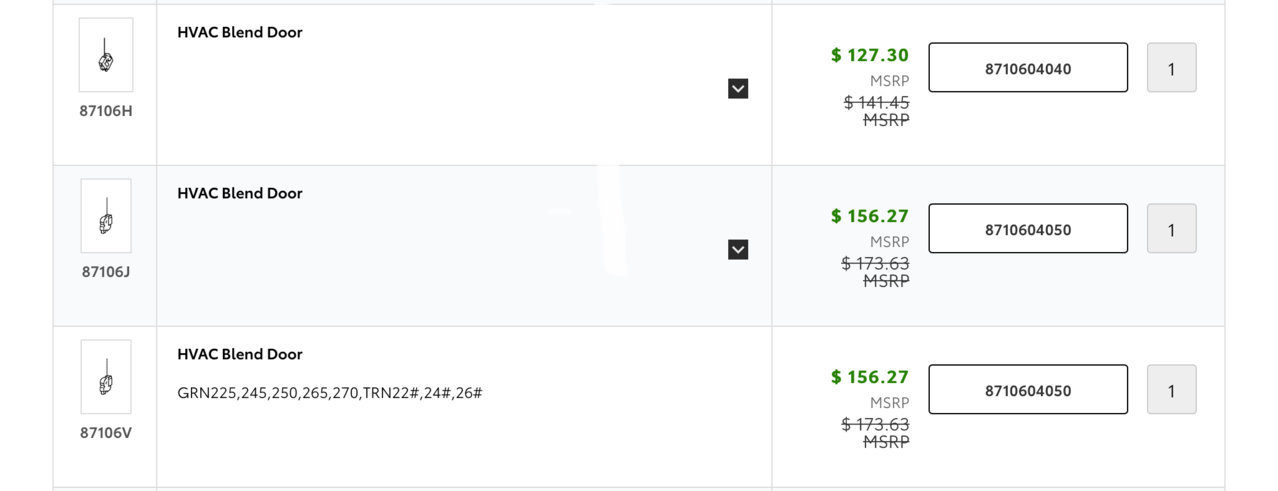Open the 87106H part diagram thumbnail
Image resolution: width=1278 pixels, height=491 pixels.
click(106, 55)
